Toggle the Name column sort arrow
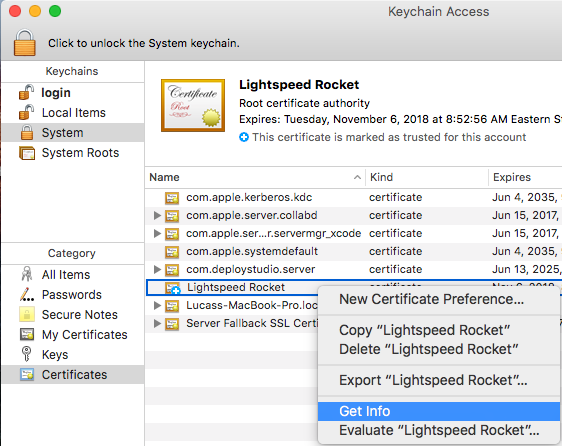This screenshot has height=446, width=562. (x=357, y=177)
